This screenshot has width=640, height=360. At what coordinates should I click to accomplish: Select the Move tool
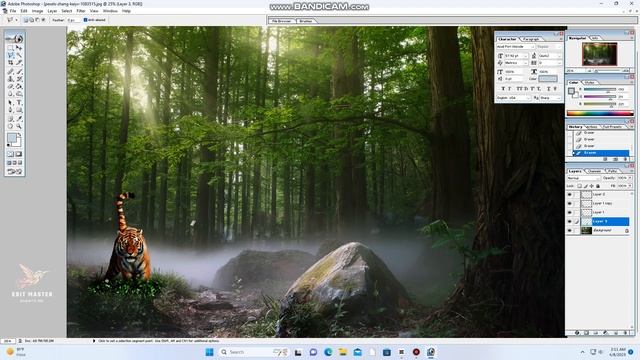19,47
